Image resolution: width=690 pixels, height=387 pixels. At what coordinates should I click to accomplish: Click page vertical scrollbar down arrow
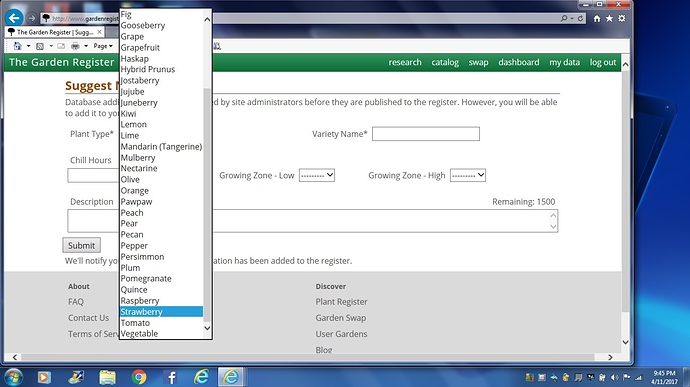tap(625, 342)
